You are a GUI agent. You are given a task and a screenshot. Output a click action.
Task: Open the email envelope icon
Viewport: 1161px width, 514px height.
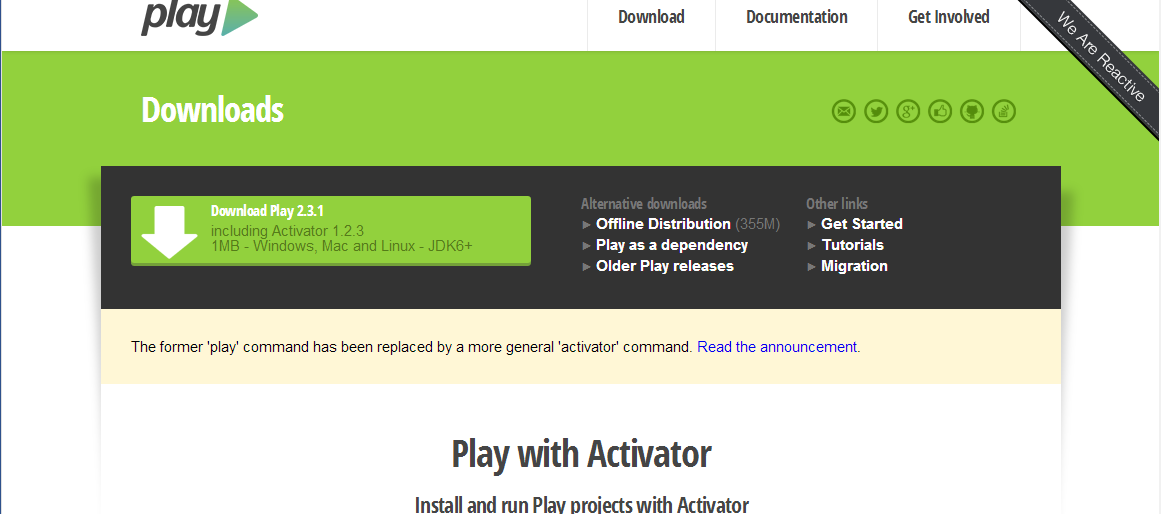[x=844, y=112]
